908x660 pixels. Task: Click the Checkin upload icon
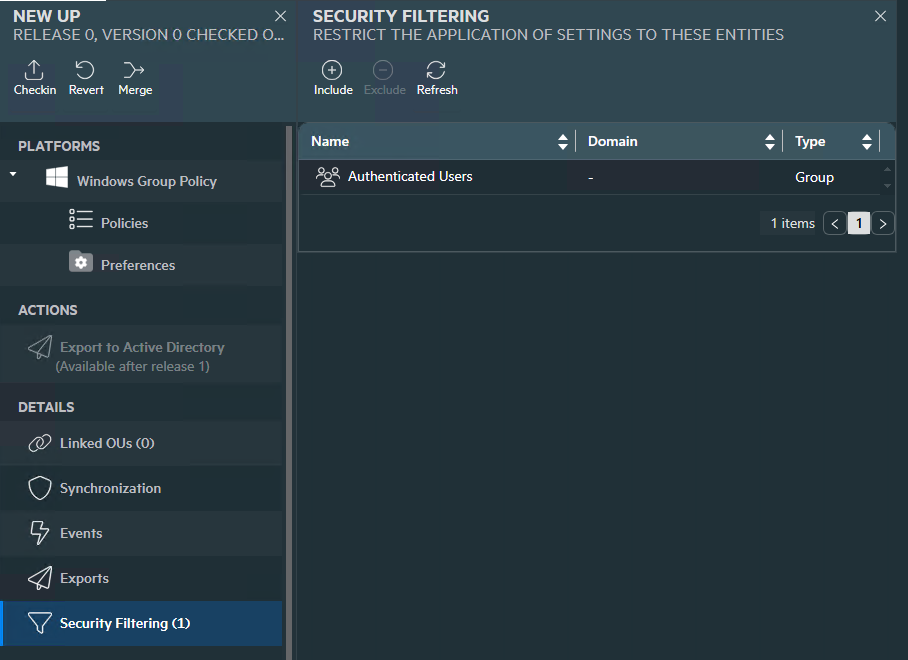[x=34, y=70]
